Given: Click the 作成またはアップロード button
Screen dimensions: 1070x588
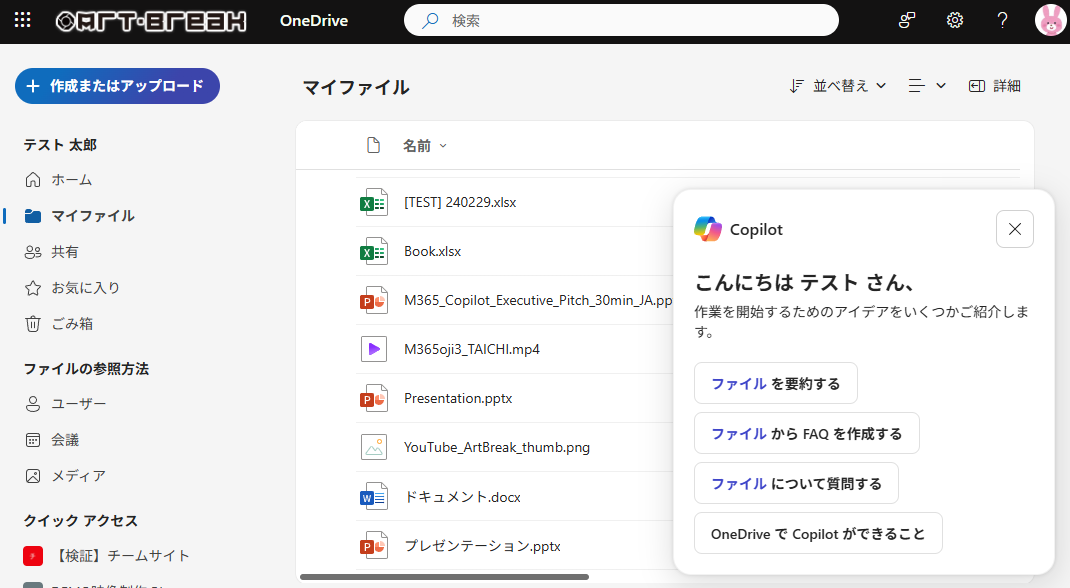Looking at the screenshot, I should point(117,86).
